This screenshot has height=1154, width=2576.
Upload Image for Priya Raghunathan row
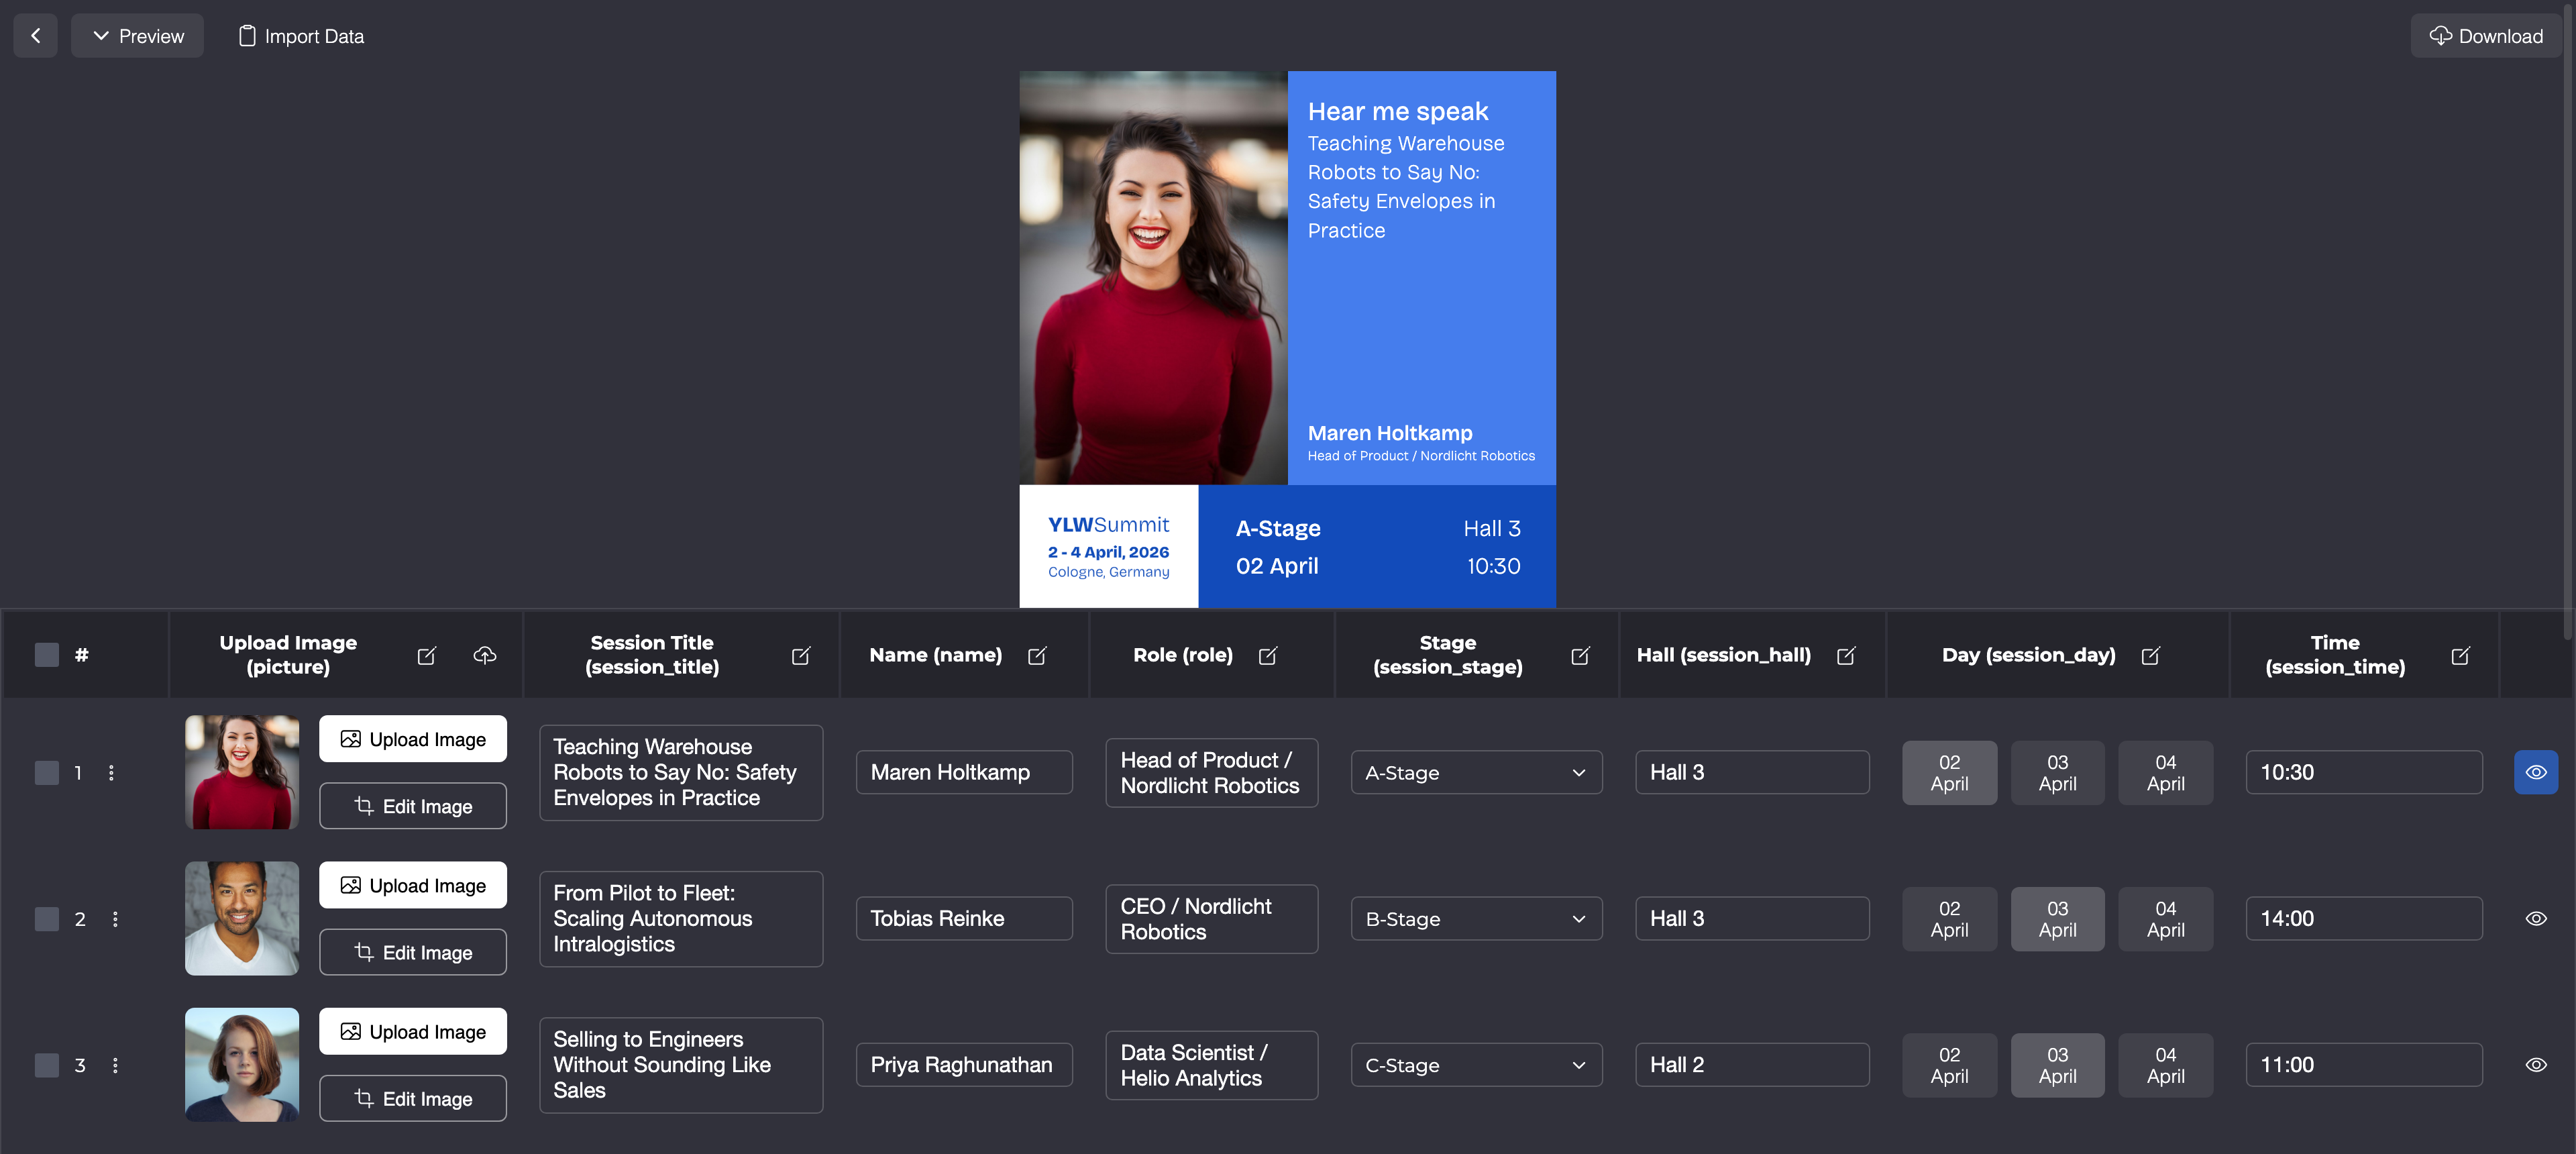(x=413, y=1031)
